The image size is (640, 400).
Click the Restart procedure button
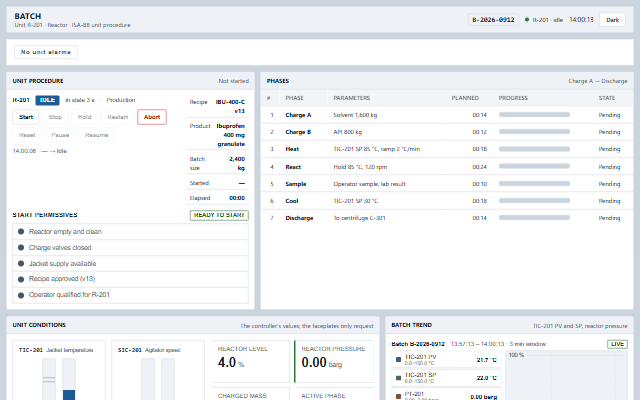click(x=118, y=117)
